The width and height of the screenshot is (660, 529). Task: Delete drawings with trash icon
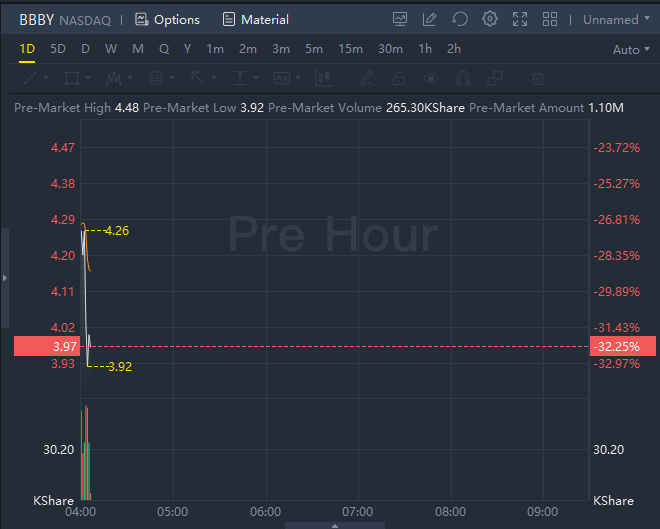tap(538, 78)
